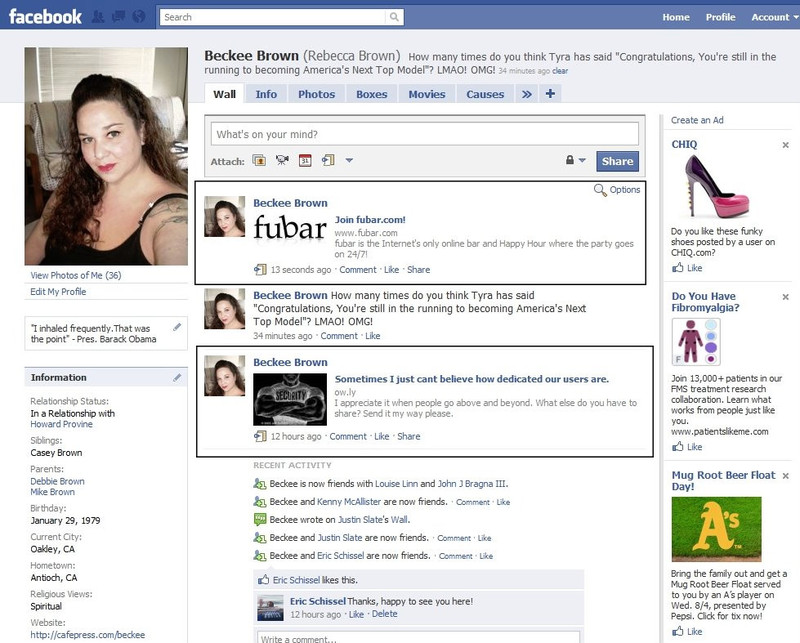
Task: Open the Movies tab
Action: [427, 94]
